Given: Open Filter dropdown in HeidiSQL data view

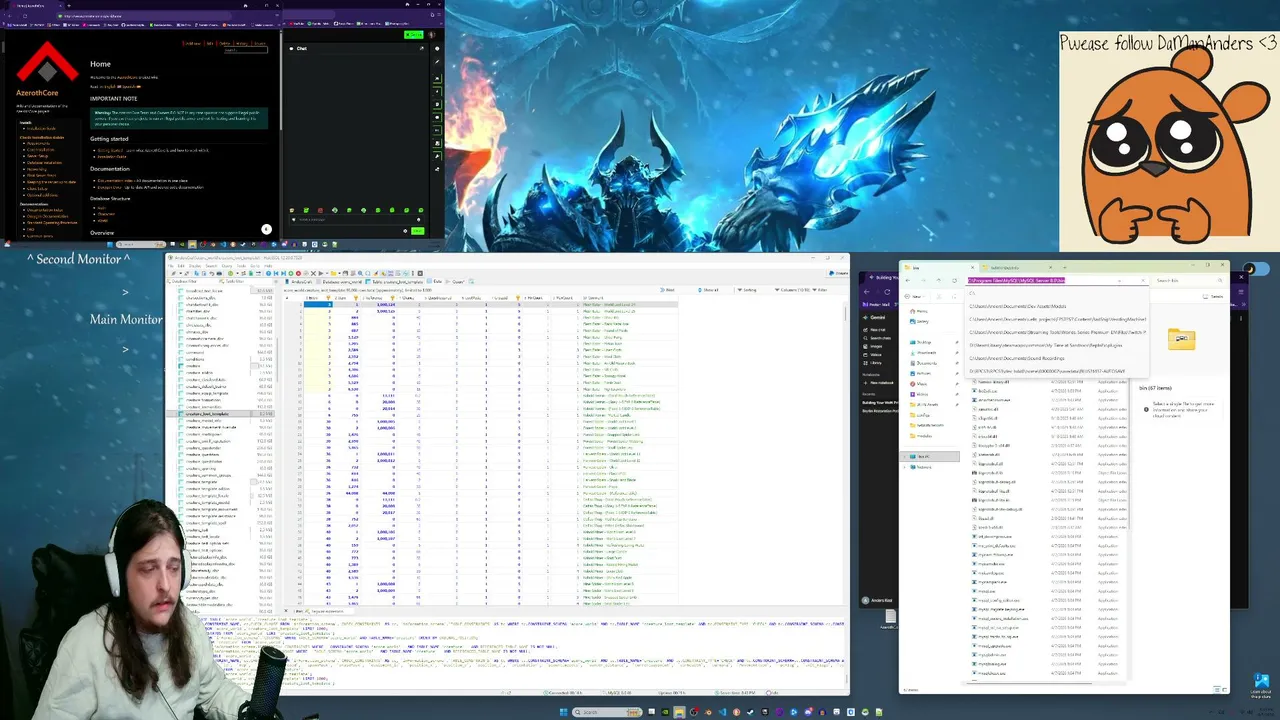Looking at the screenshot, I should pos(821,290).
